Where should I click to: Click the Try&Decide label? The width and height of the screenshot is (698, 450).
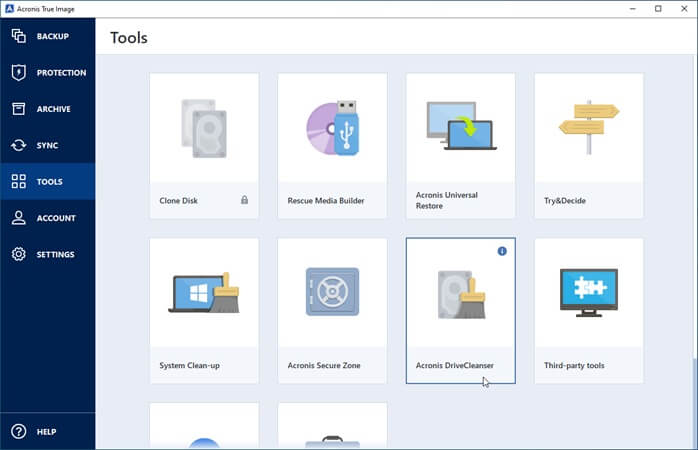[565, 201]
